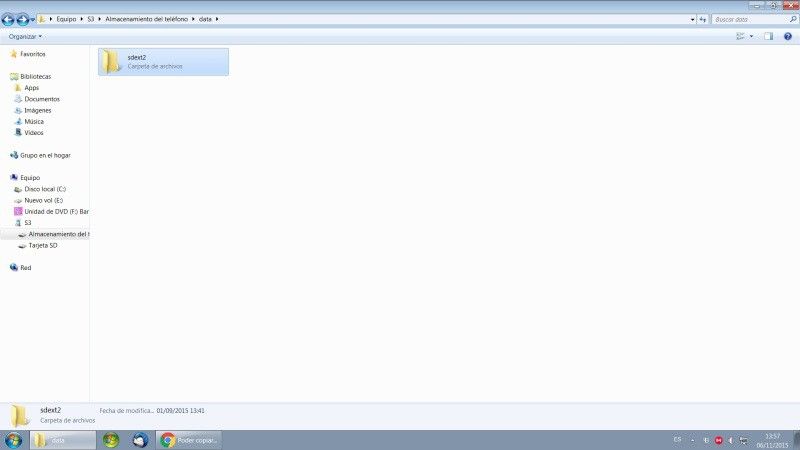The image size is (800, 450).
Task: Click the data breadcrumb segment
Action: 205,19
